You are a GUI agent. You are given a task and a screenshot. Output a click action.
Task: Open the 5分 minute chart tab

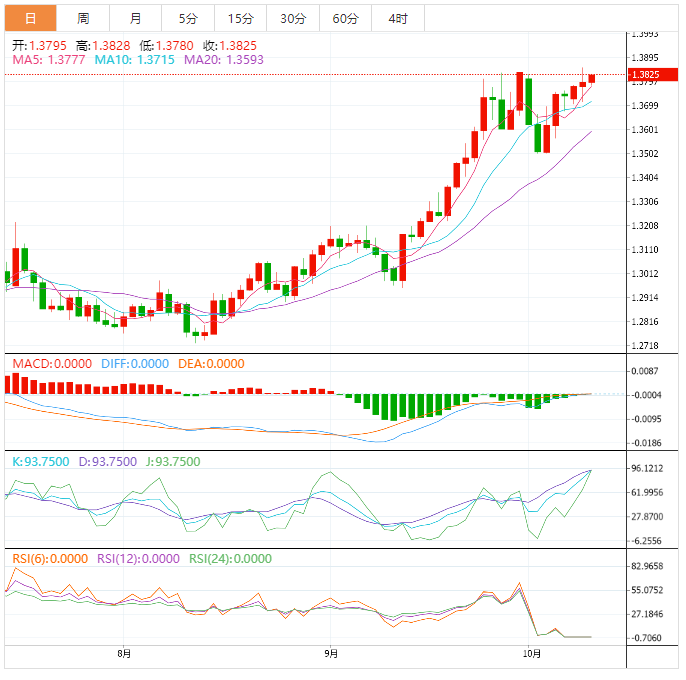[188, 18]
